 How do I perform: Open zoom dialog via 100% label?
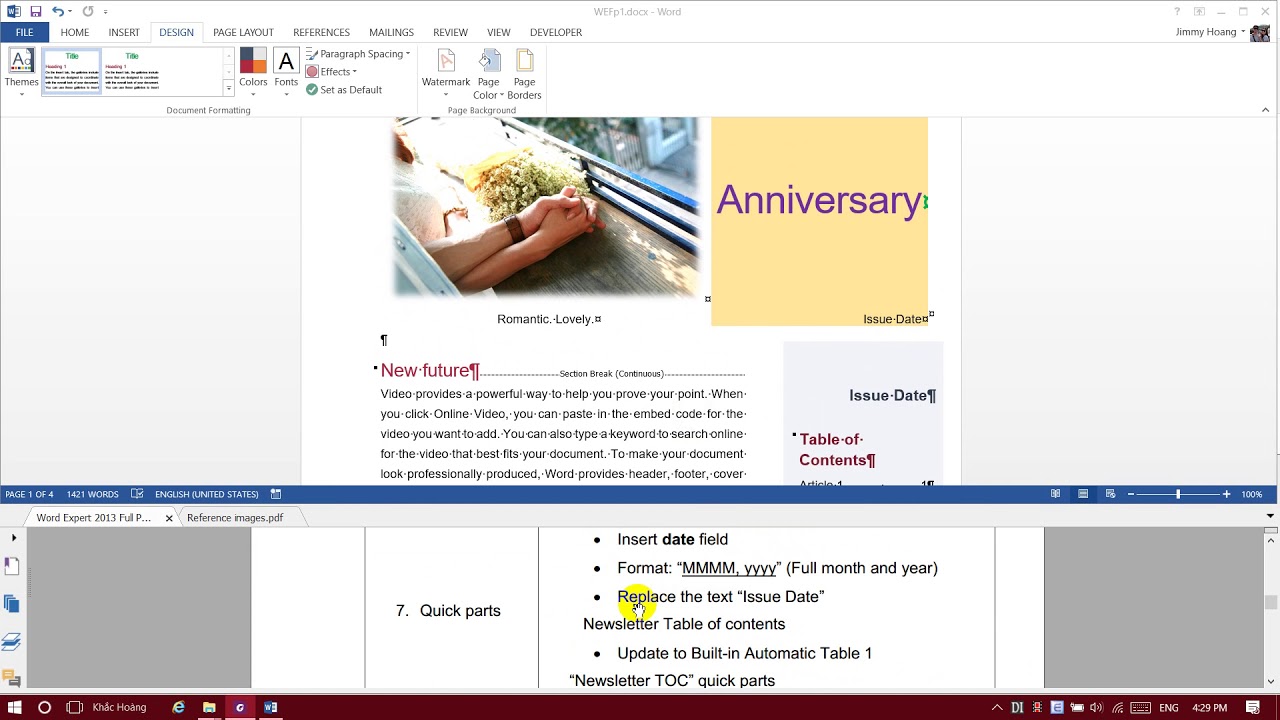[1251, 494]
